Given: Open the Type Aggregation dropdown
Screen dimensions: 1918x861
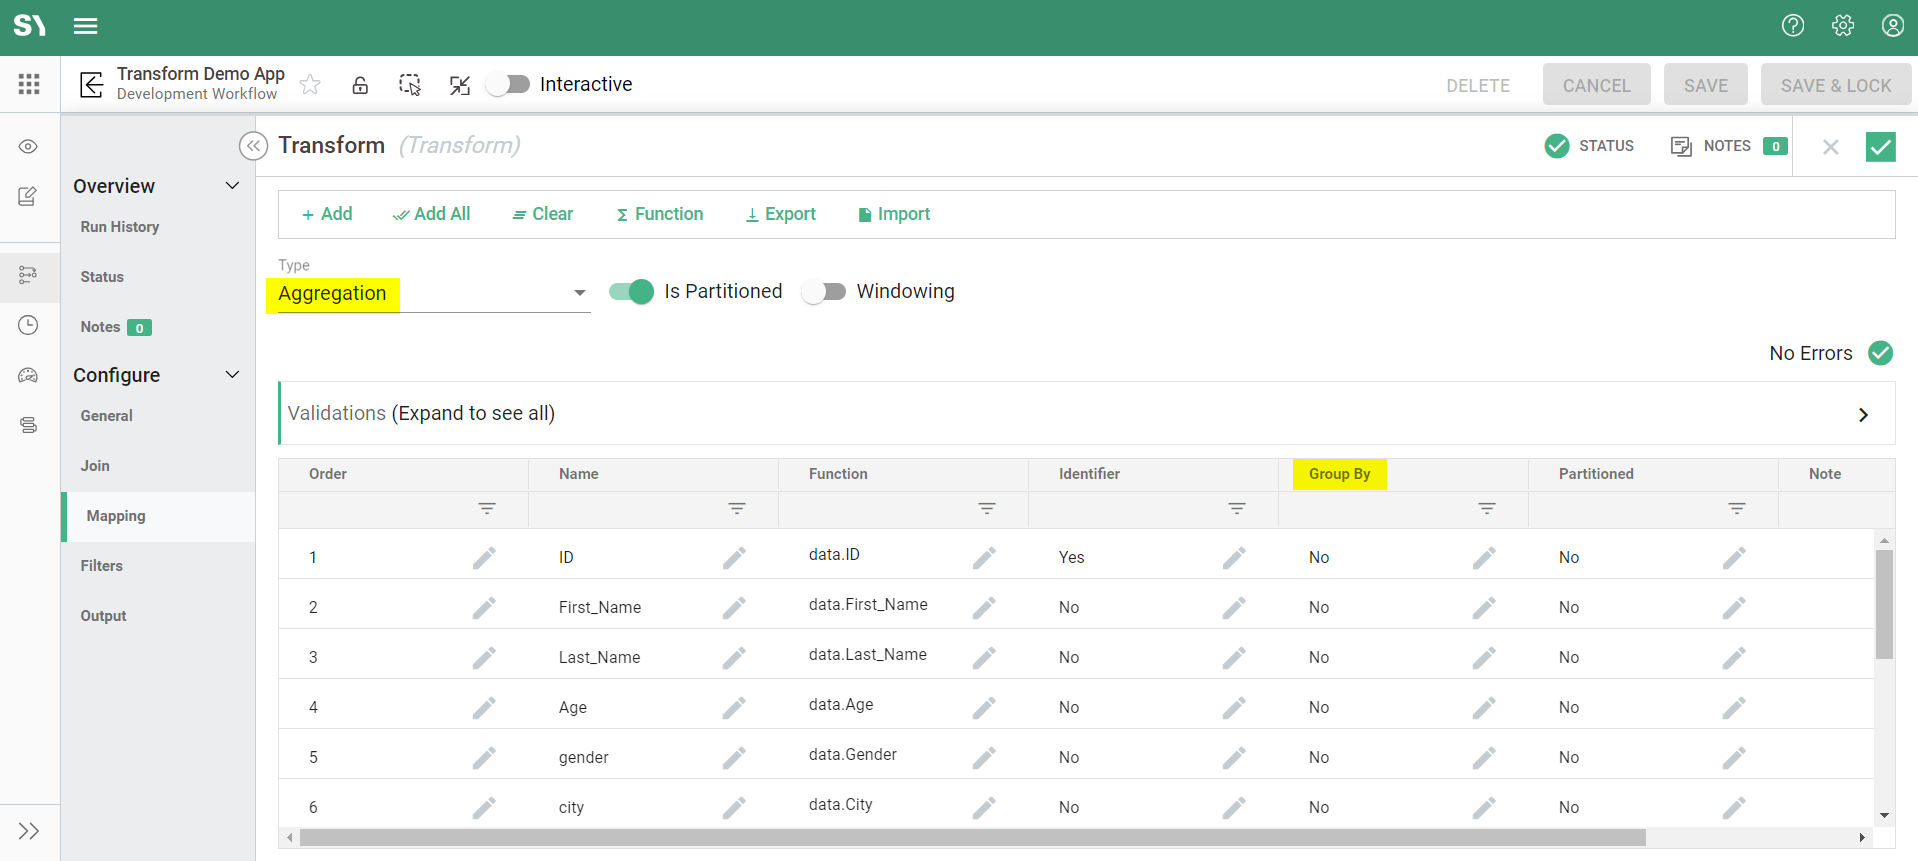Looking at the screenshot, I should point(579,293).
